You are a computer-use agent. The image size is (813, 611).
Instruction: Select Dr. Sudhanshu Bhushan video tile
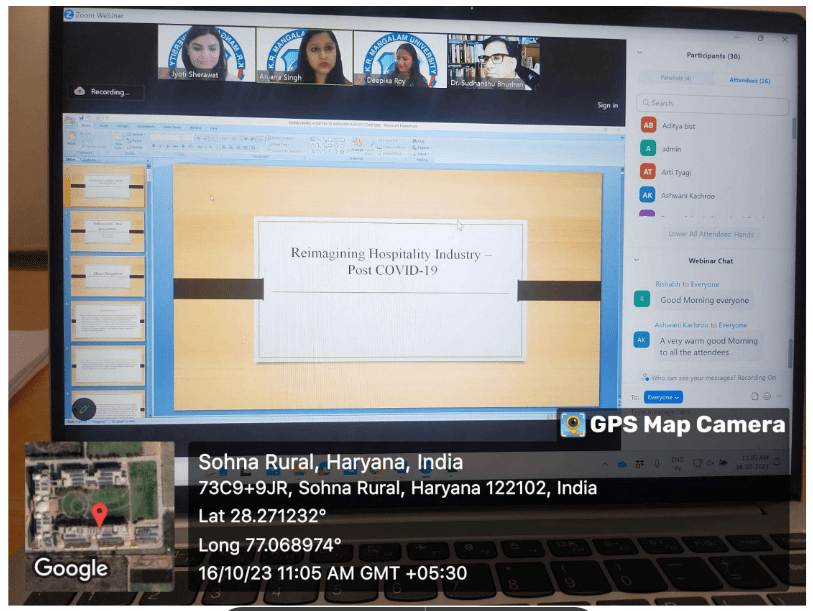tap(494, 60)
